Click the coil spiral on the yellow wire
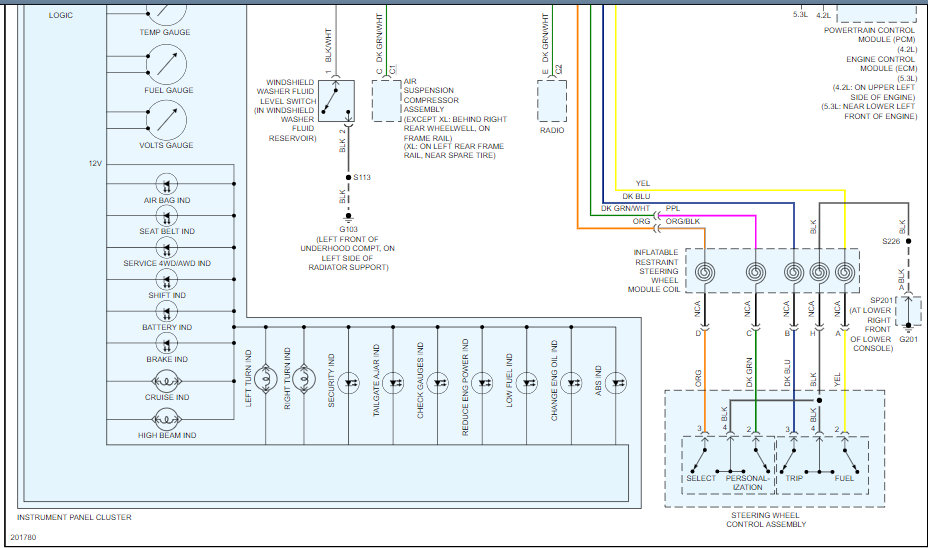 845,272
